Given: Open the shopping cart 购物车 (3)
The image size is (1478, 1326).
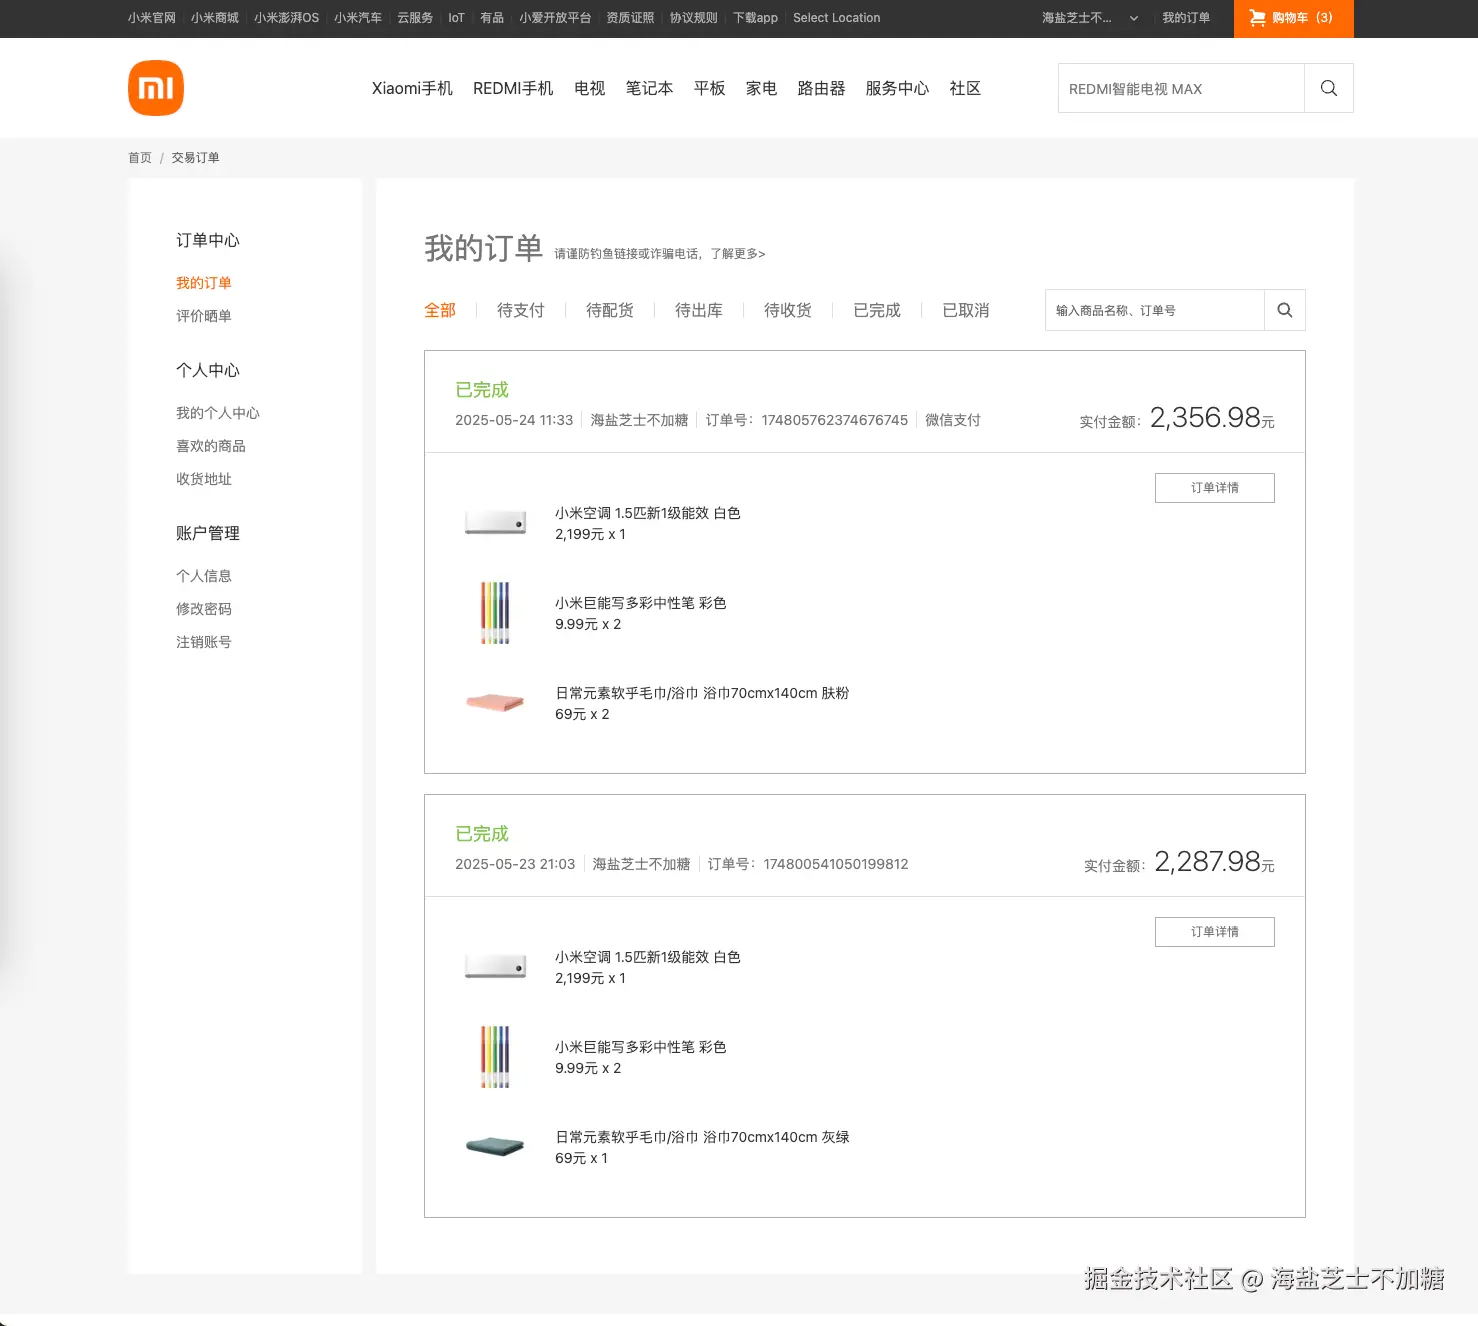Looking at the screenshot, I should pyautogui.click(x=1293, y=18).
